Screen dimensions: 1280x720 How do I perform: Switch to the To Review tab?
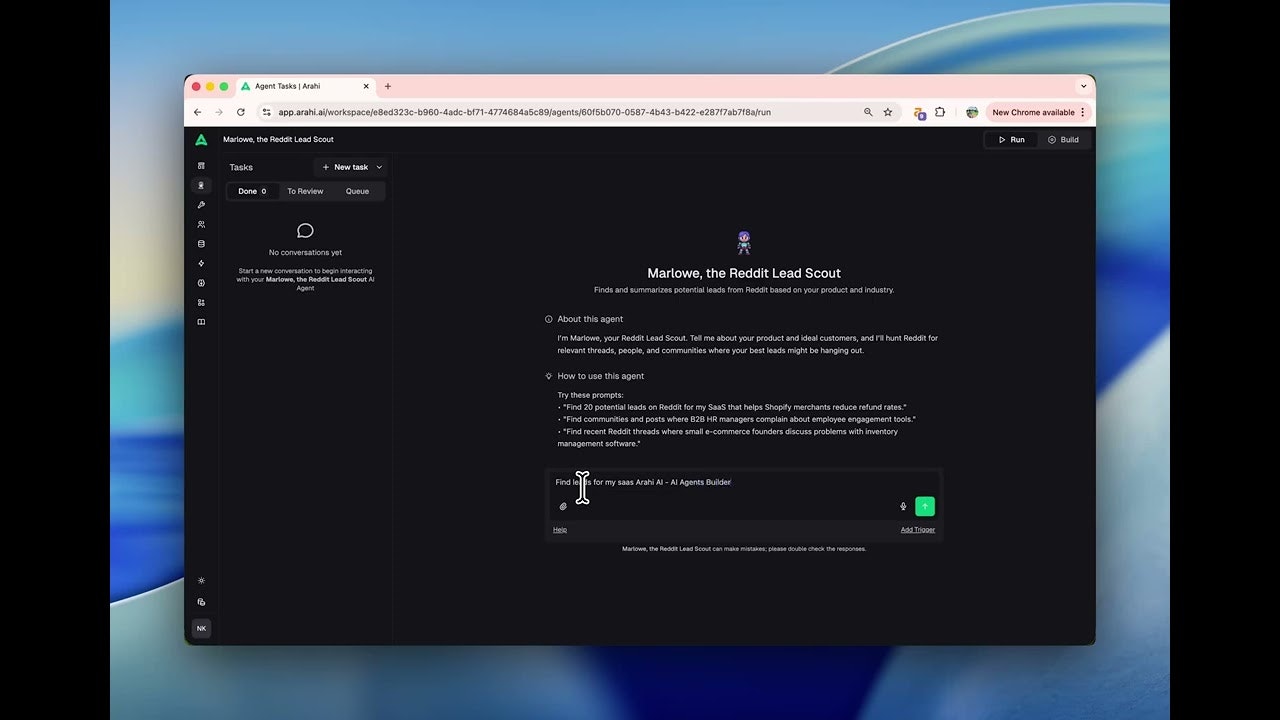tap(305, 191)
